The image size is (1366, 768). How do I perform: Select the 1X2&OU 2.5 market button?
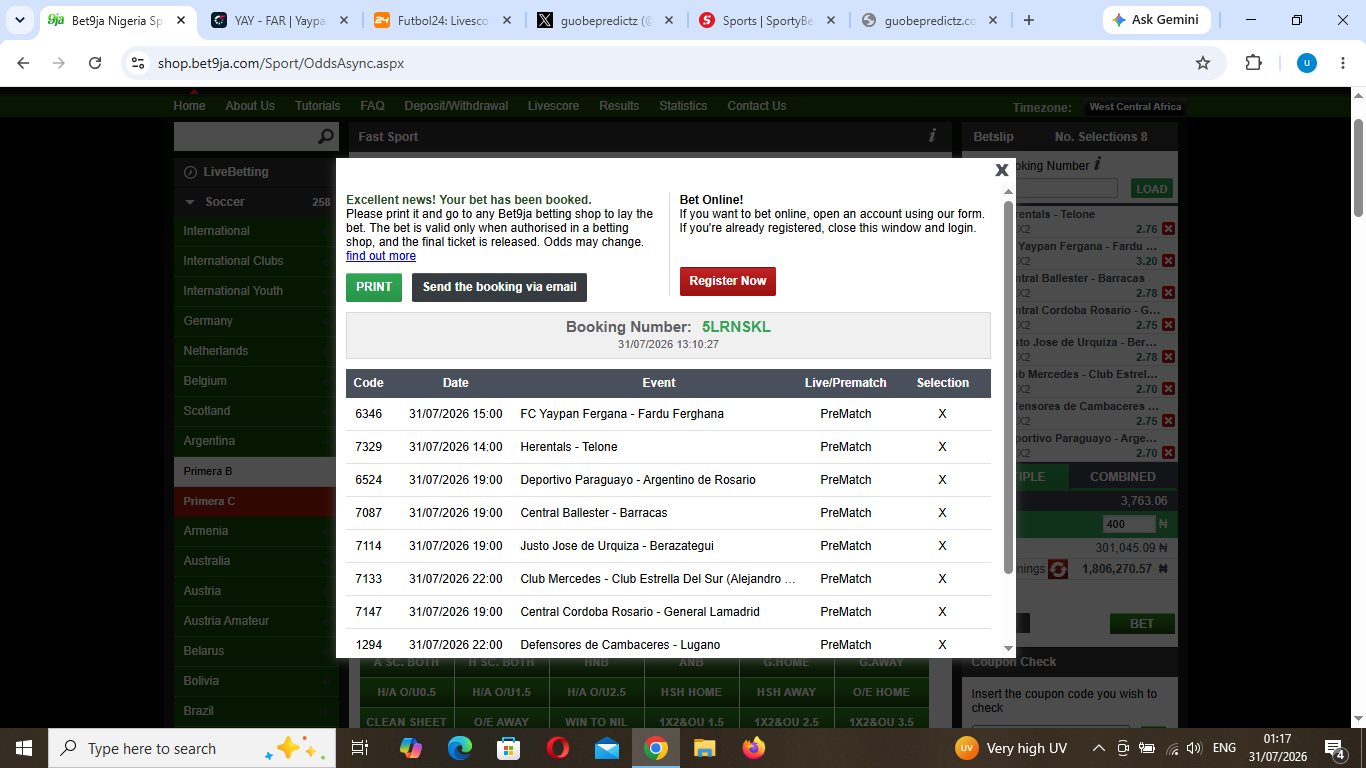point(786,722)
